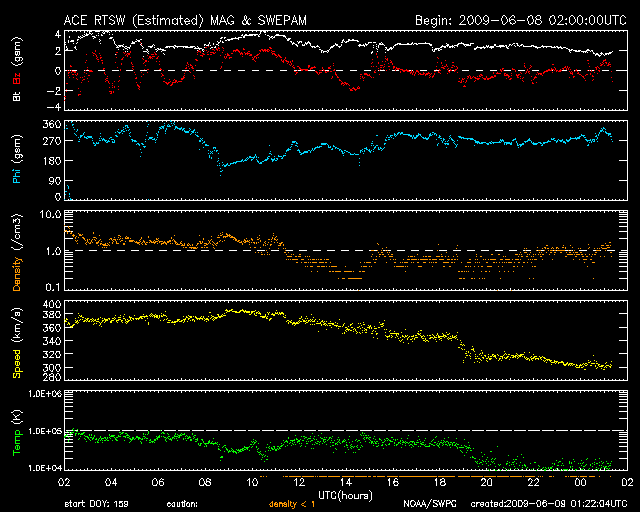Click the '20' hour label on the time axis
640x512 pixels.
[487, 483]
